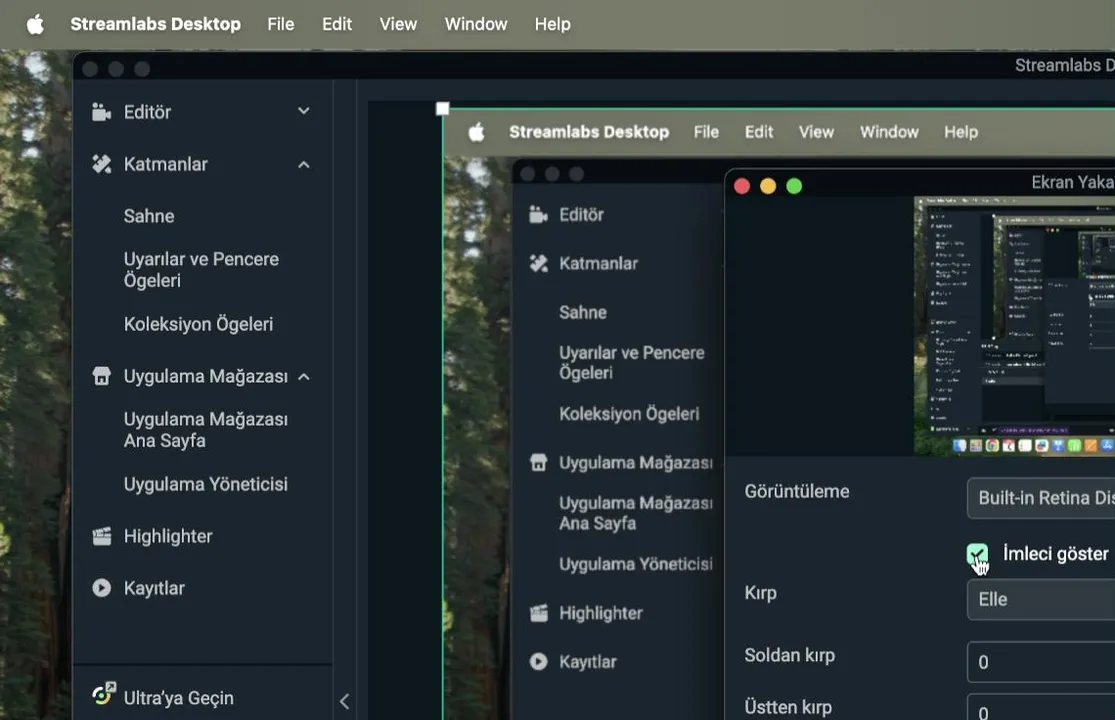This screenshot has width=1115, height=720.
Task: Click the Üstten kırp input field
Action: click(1041, 708)
